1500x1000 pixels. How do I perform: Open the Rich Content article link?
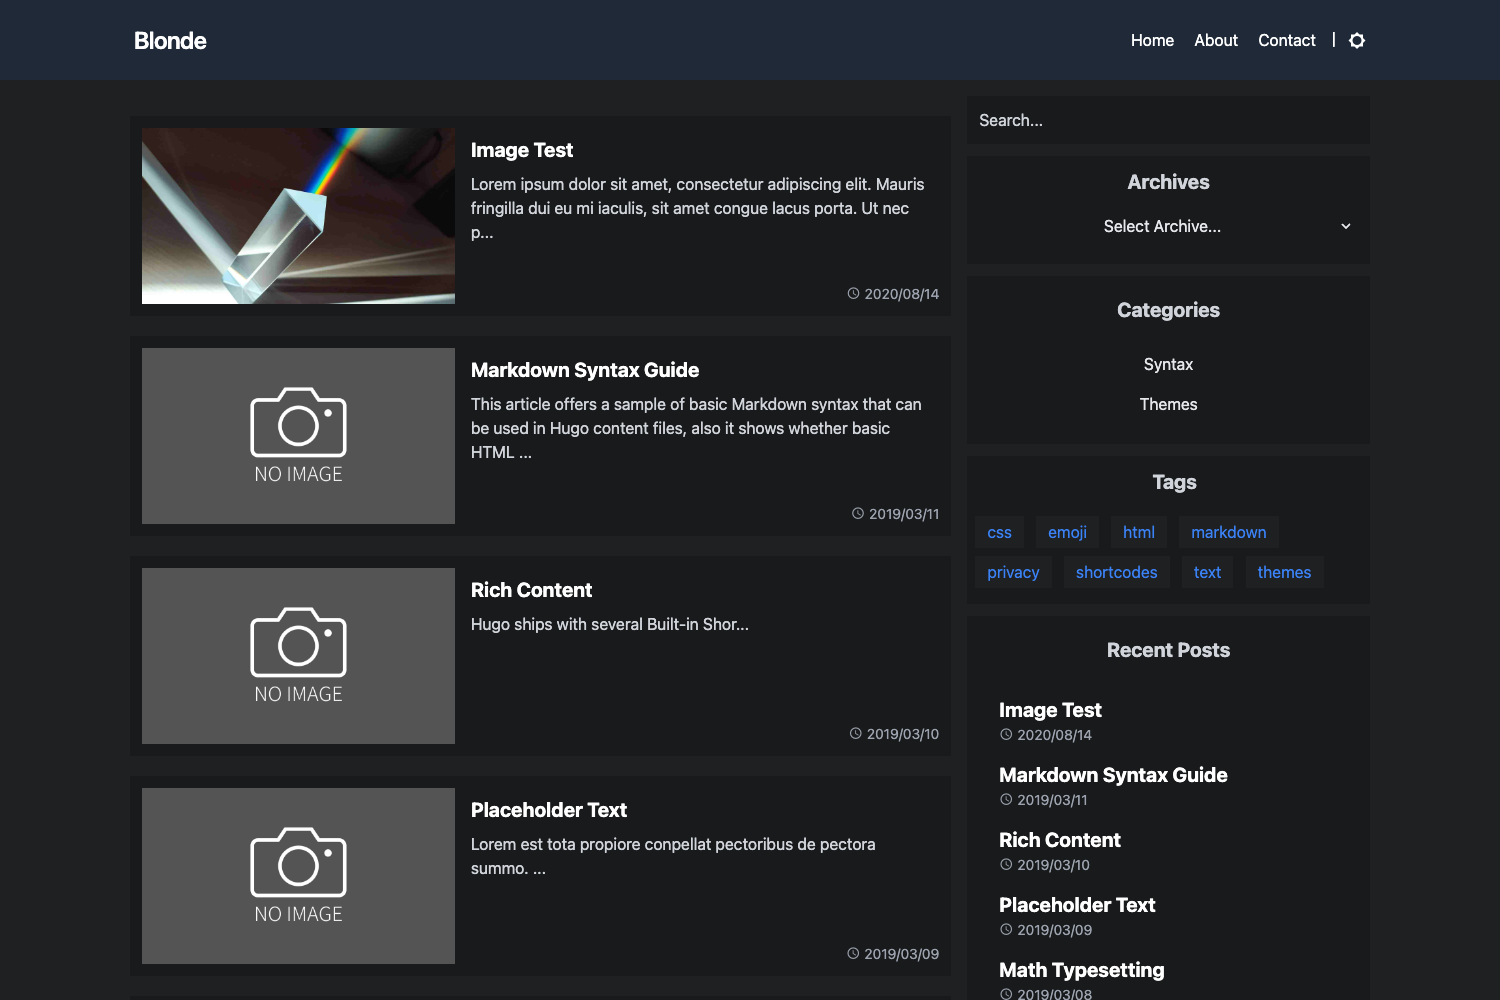click(531, 590)
